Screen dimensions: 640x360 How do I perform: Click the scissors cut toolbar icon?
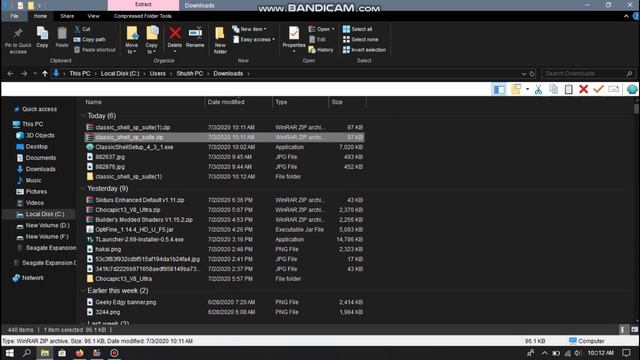538,89
